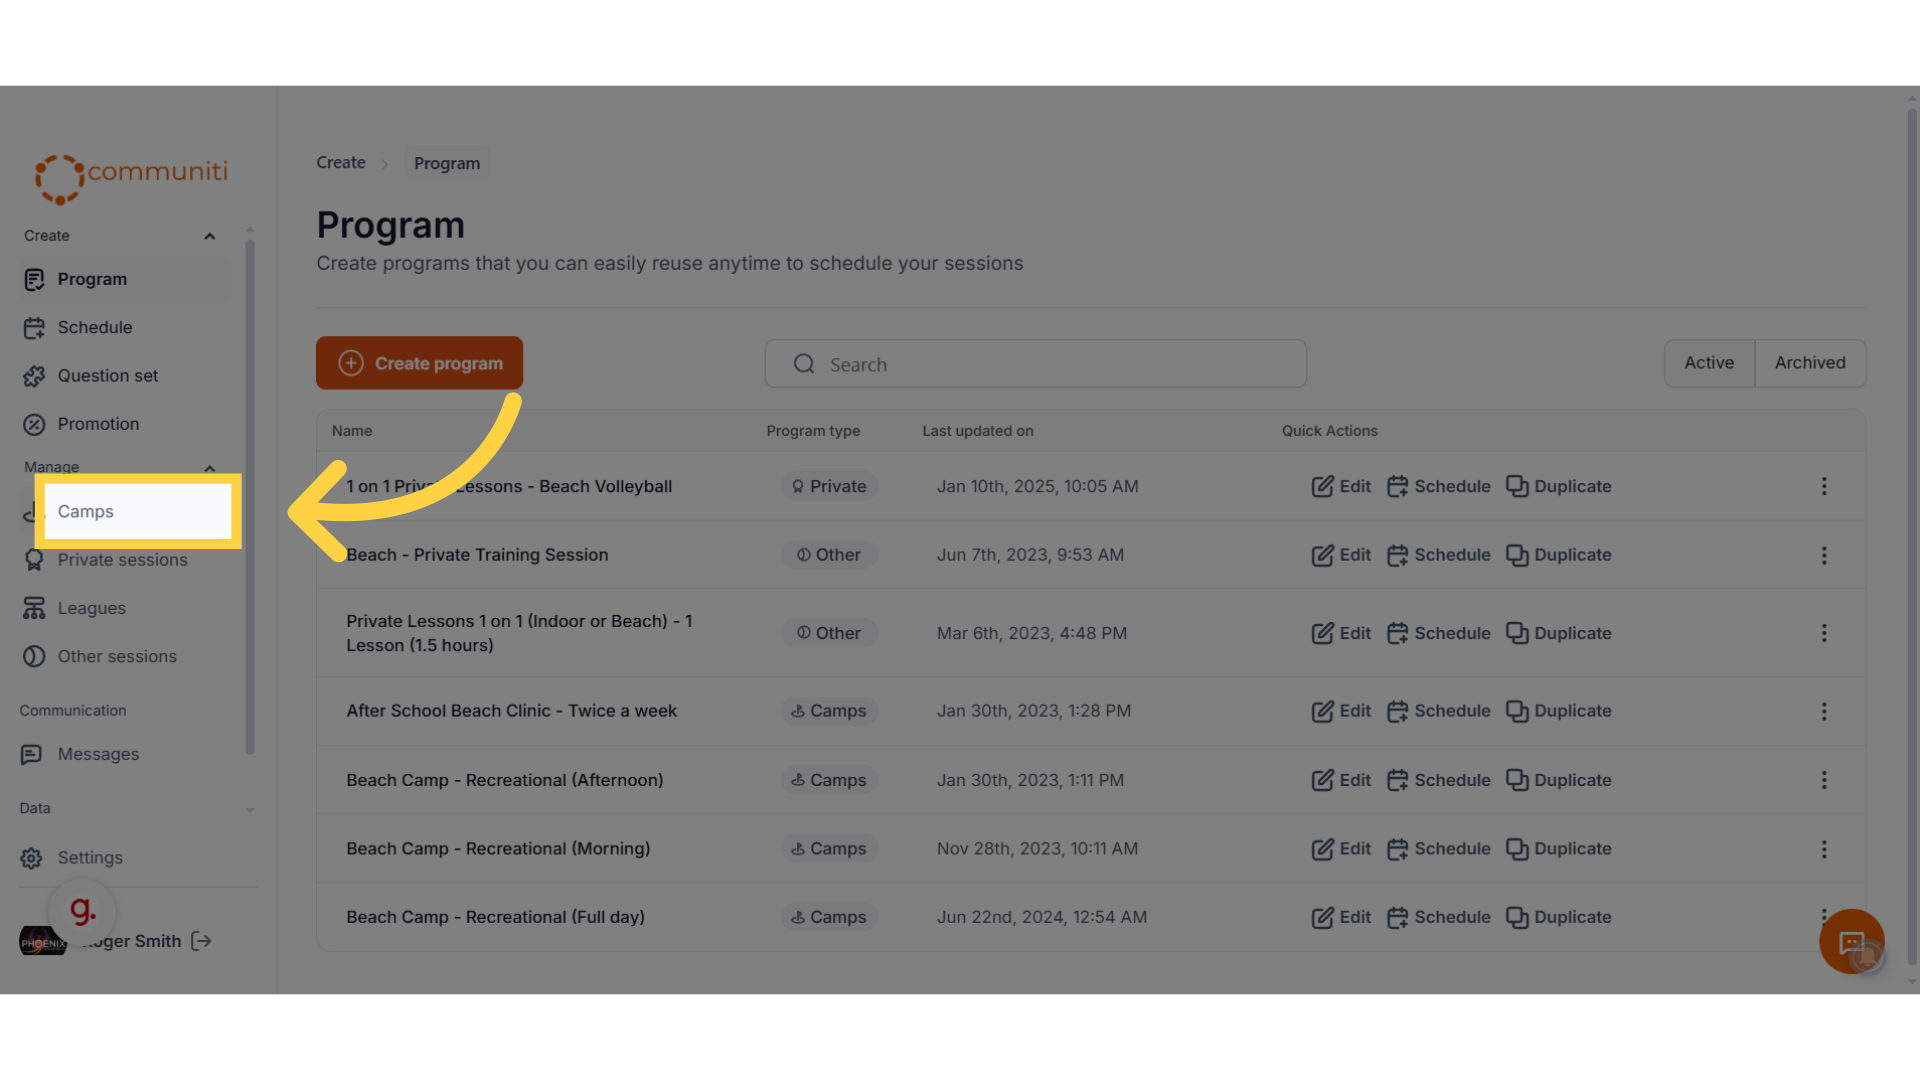
Task: Click the Phoenix profile avatar
Action: point(43,941)
